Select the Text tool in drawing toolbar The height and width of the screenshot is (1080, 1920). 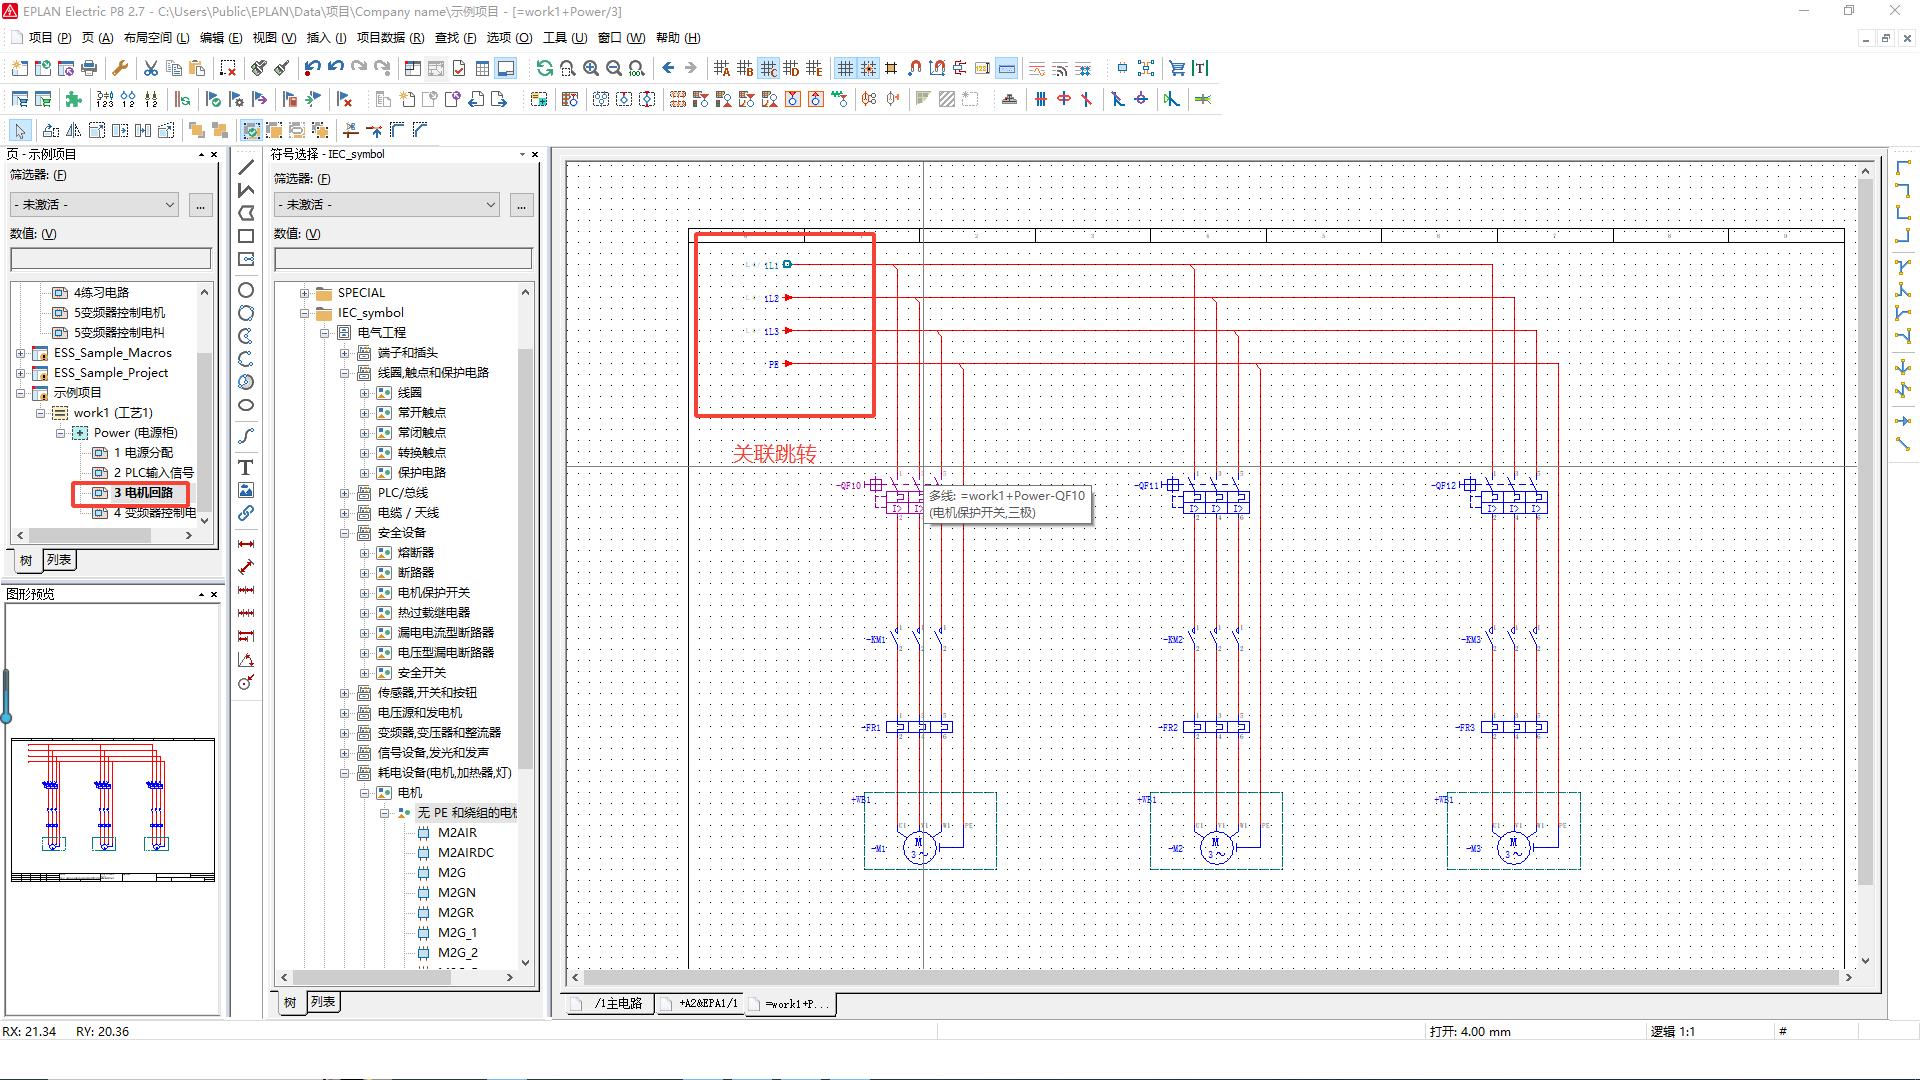click(x=245, y=467)
